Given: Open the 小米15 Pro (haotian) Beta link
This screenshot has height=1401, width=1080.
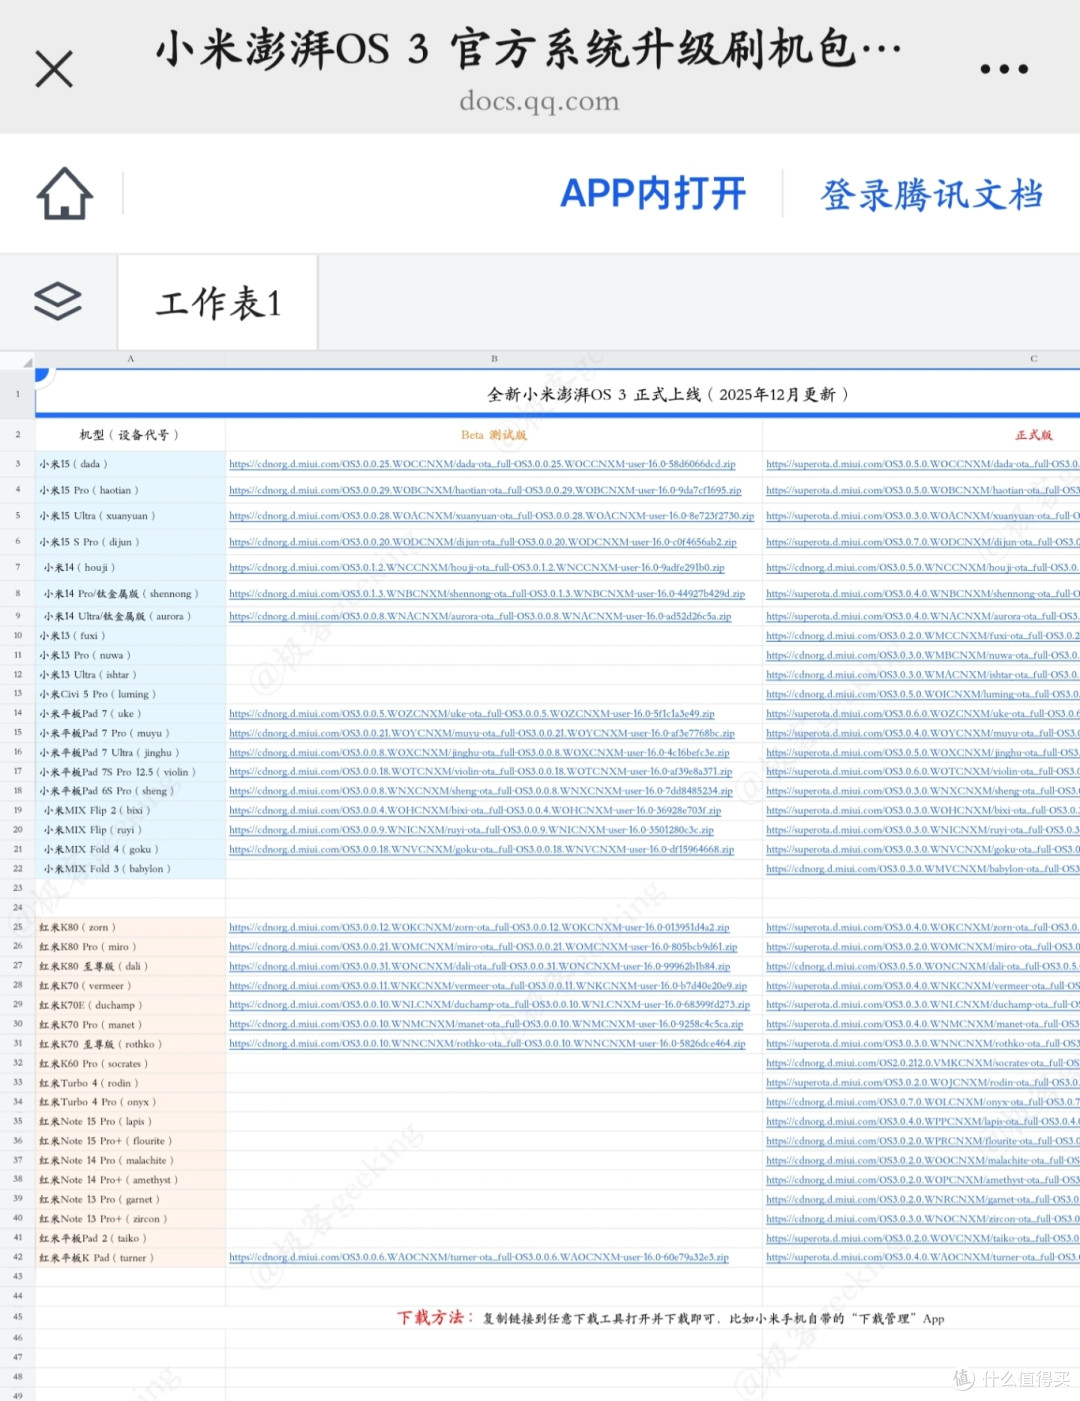Looking at the screenshot, I should coord(485,490).
